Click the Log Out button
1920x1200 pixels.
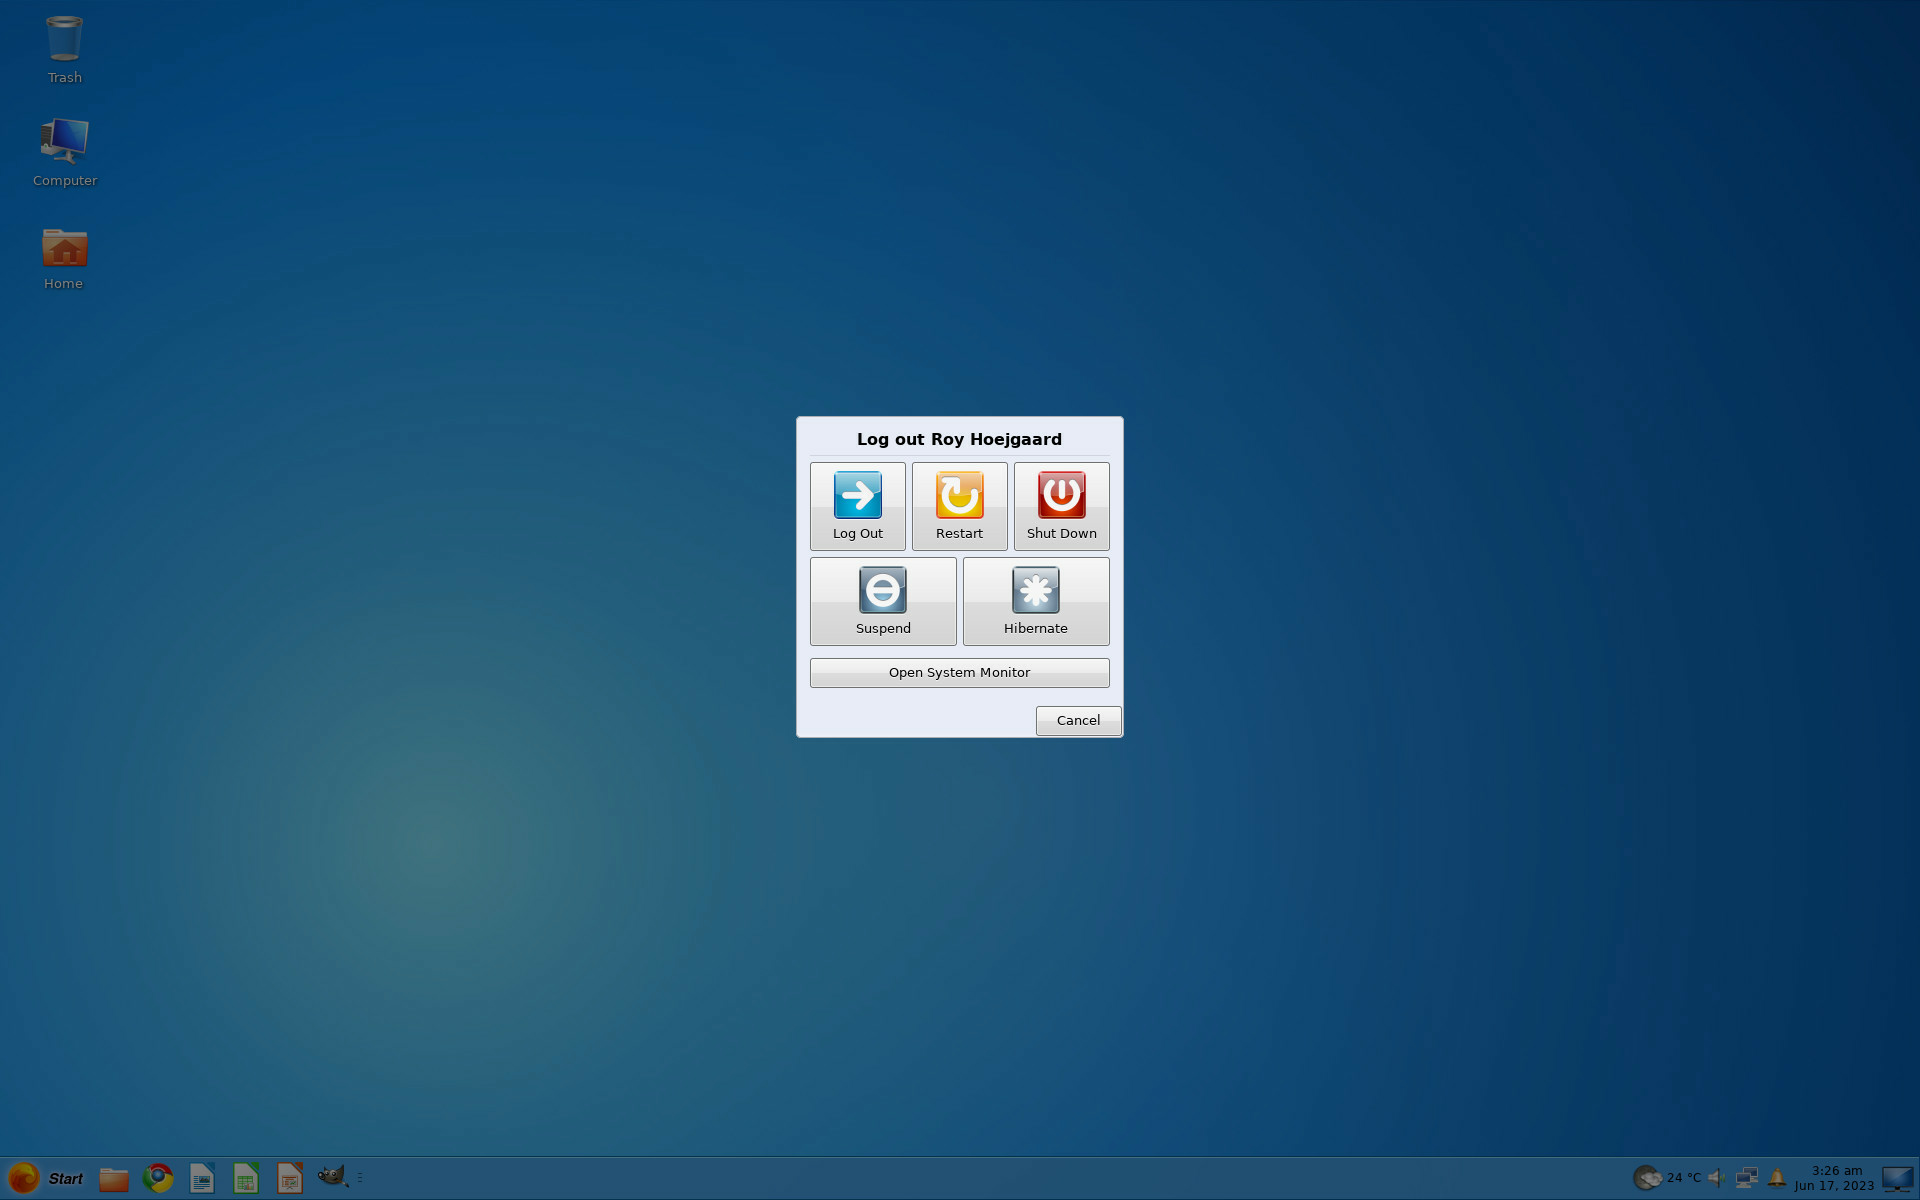click(857, 506)
